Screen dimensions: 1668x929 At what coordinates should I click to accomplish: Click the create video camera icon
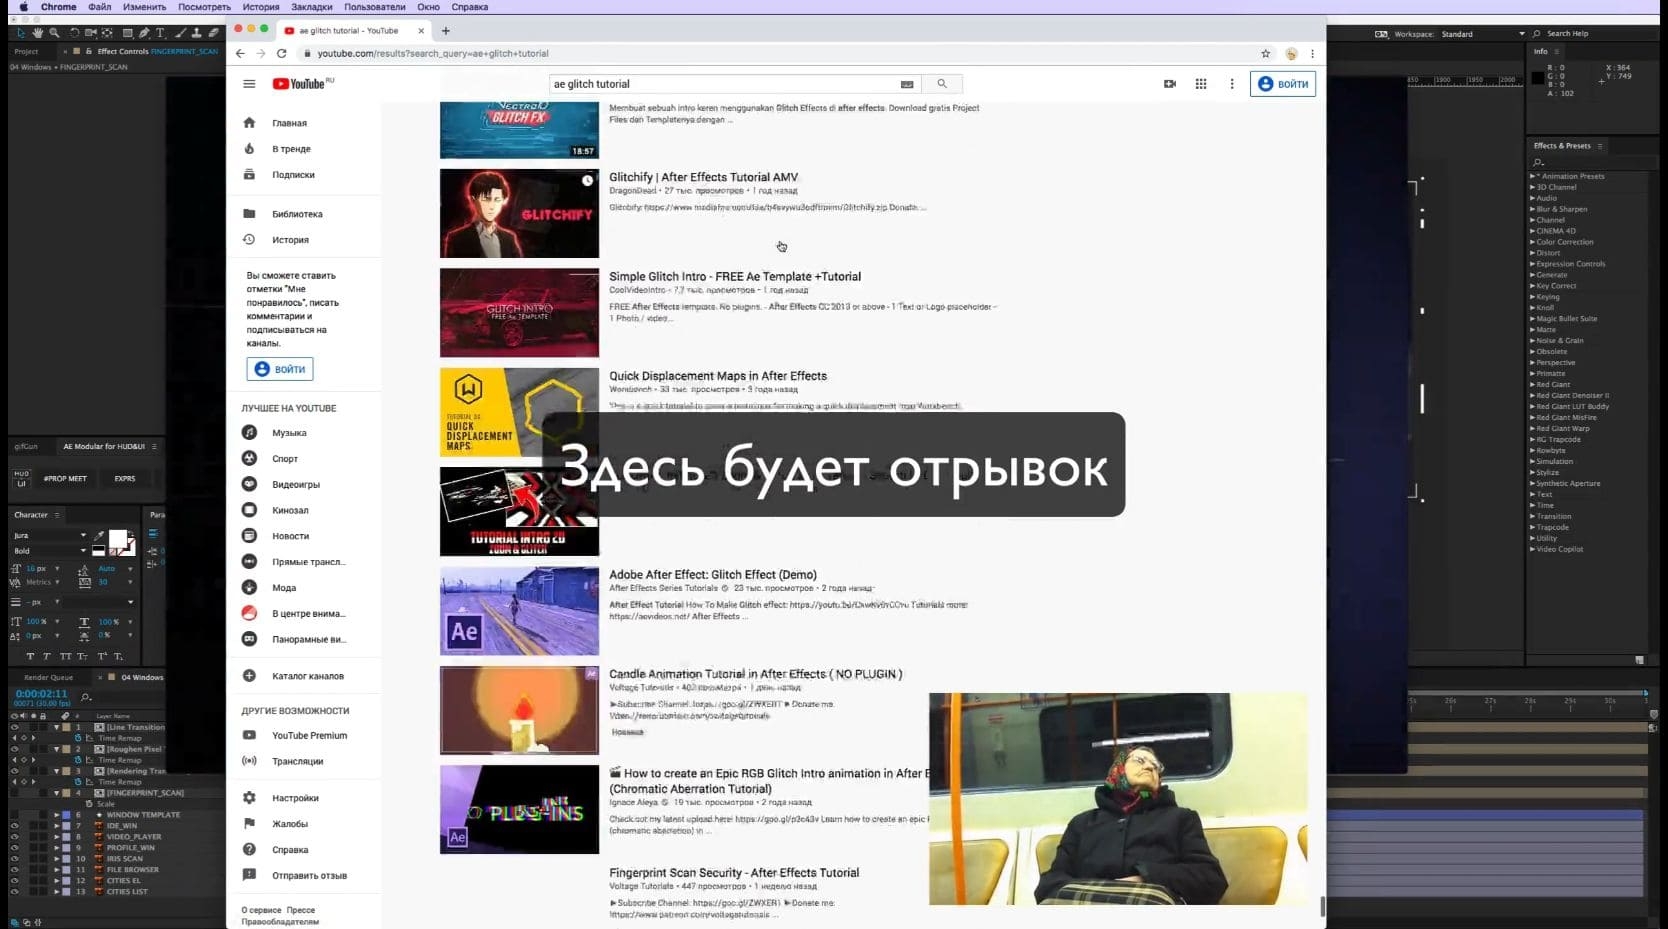1170,84
